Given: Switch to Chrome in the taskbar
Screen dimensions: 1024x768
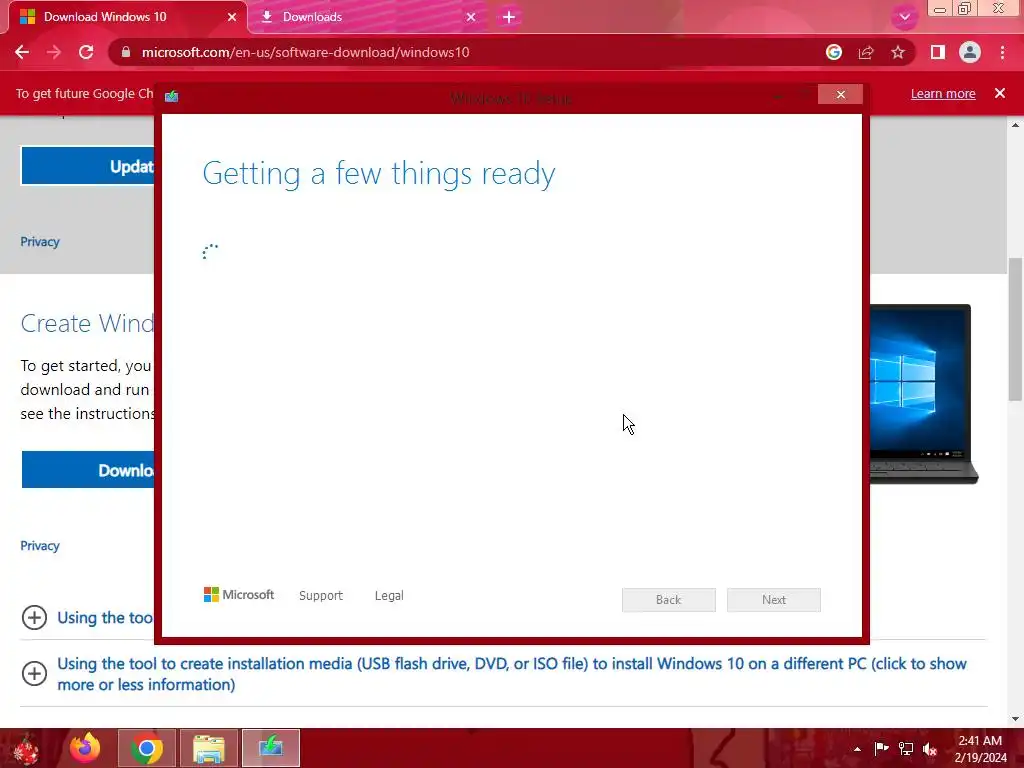Looking at the screenshot, I should (147, 748).
